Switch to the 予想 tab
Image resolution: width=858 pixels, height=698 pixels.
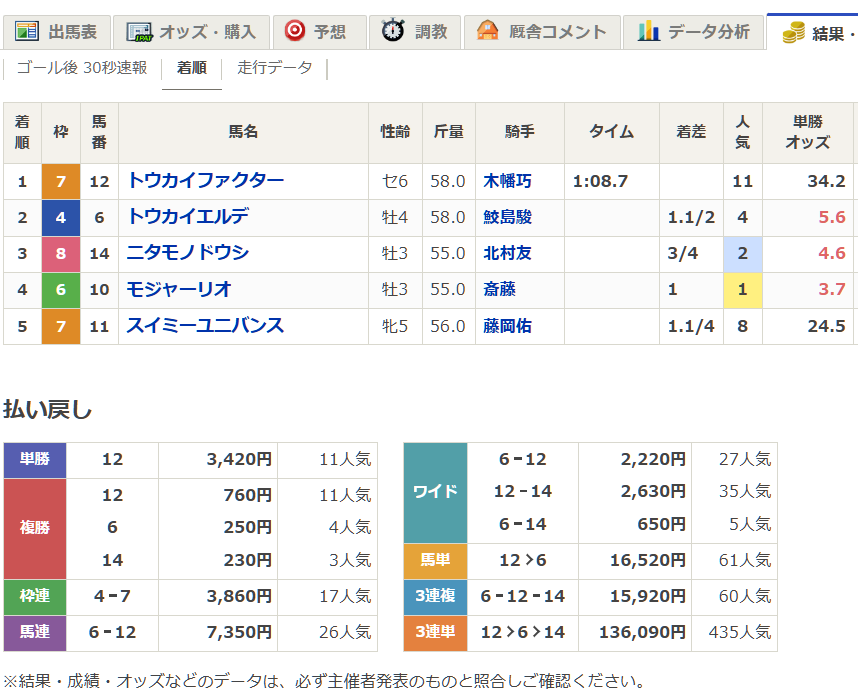tap(318, 32)
